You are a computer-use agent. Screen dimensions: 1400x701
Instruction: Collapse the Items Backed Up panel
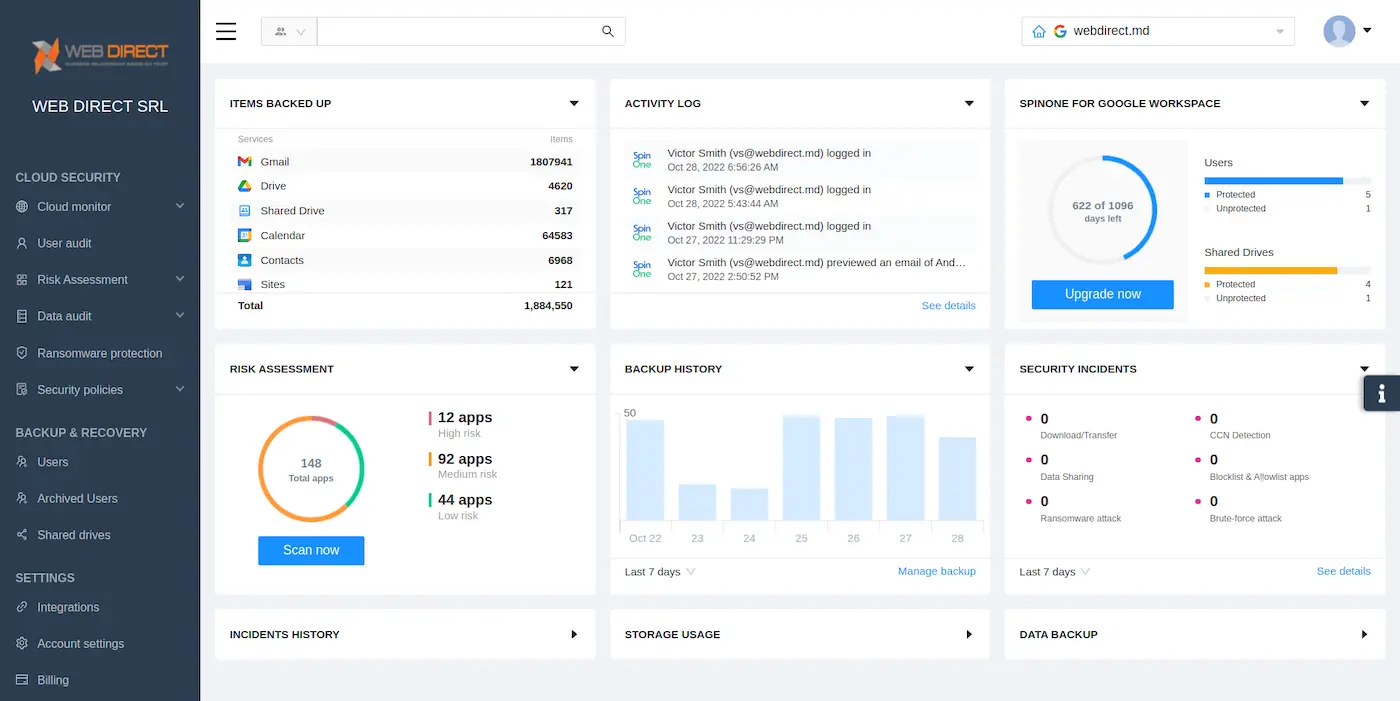[x=574, y=104]
